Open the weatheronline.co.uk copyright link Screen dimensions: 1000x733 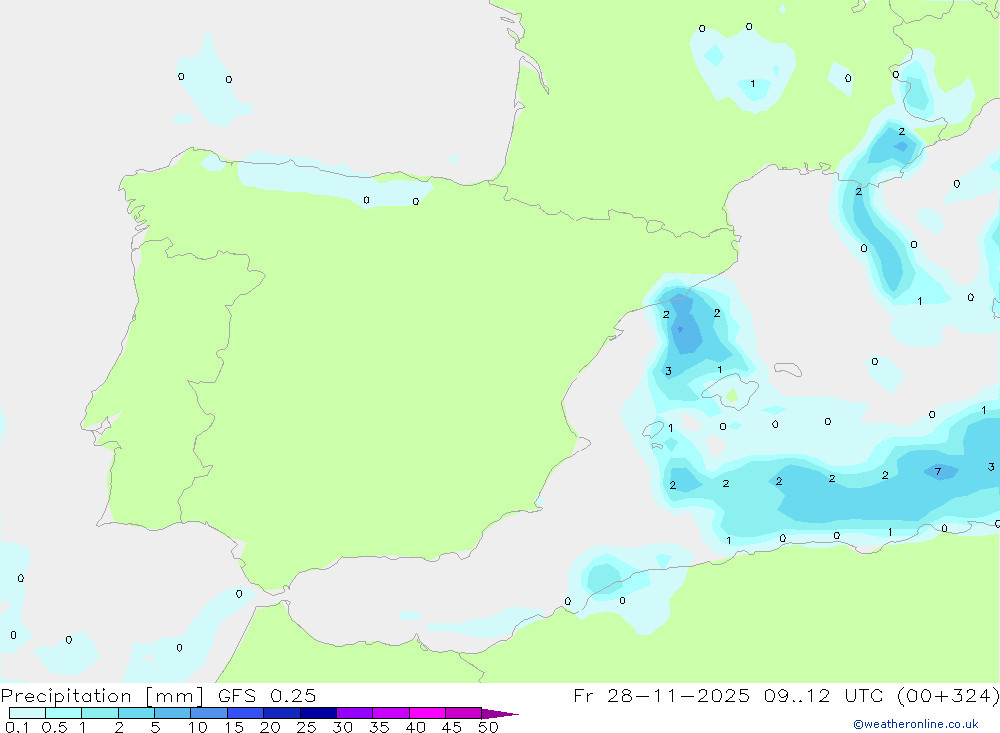[x=916, y=724]
